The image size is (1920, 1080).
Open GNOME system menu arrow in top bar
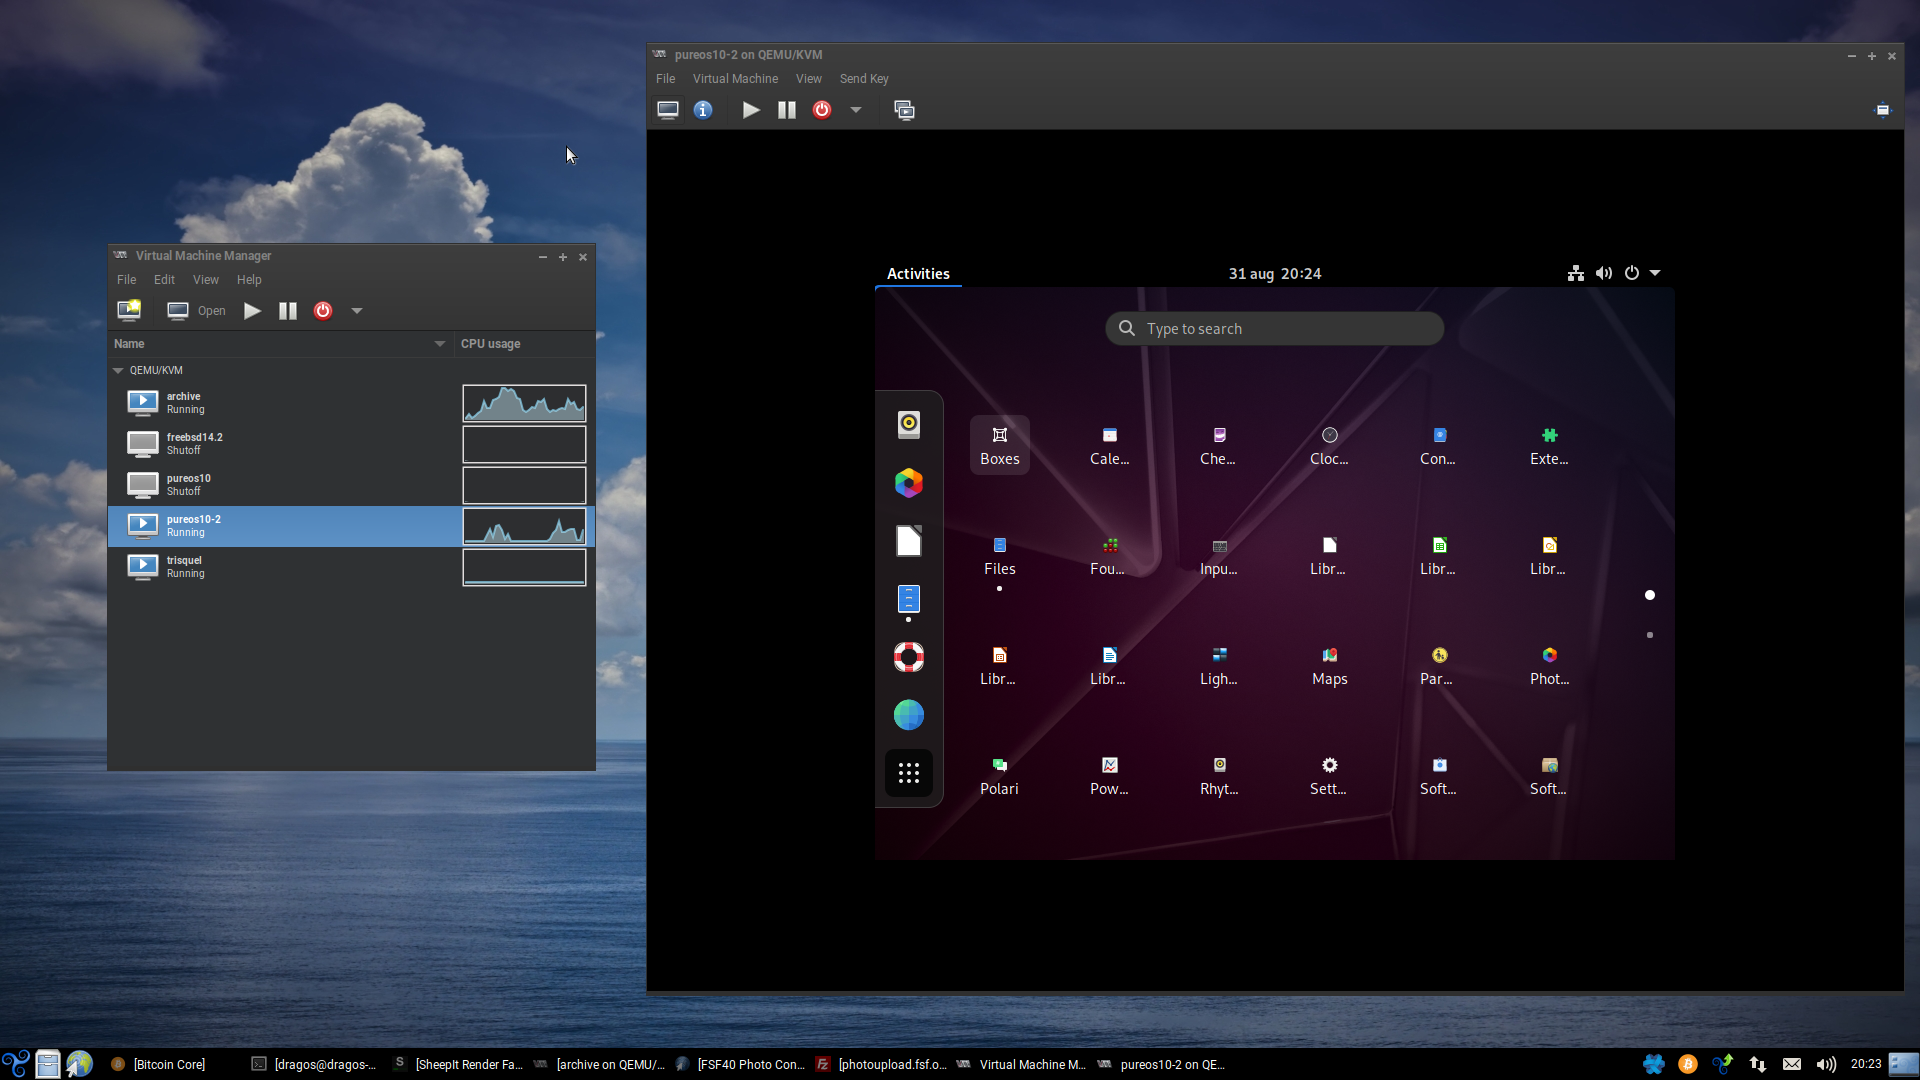pos(1655,273)
